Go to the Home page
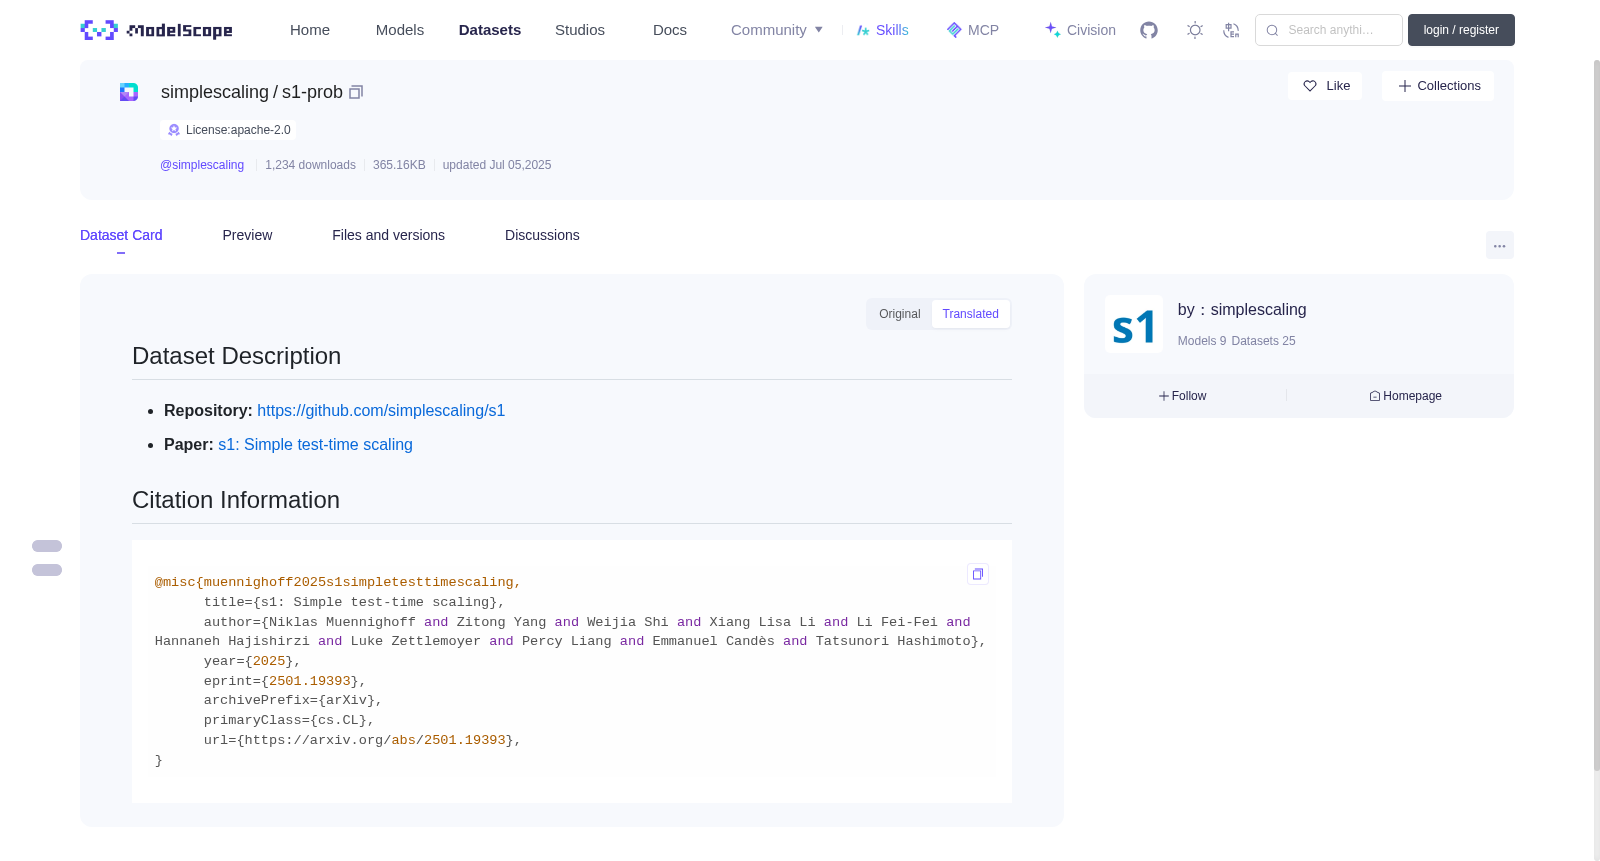Image resolution: width=1600 pixels, height=861 pixels. tap(310, 30)
